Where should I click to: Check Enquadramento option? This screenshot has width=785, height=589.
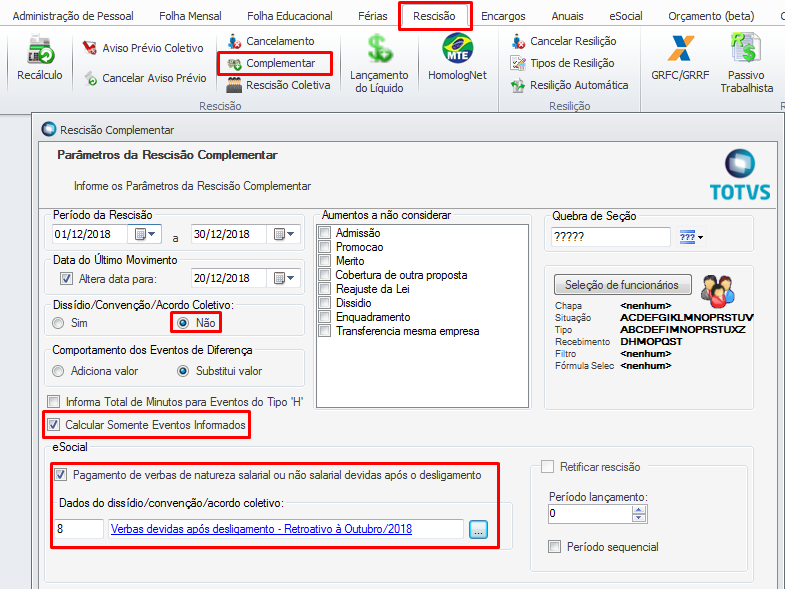pos(325,317)
